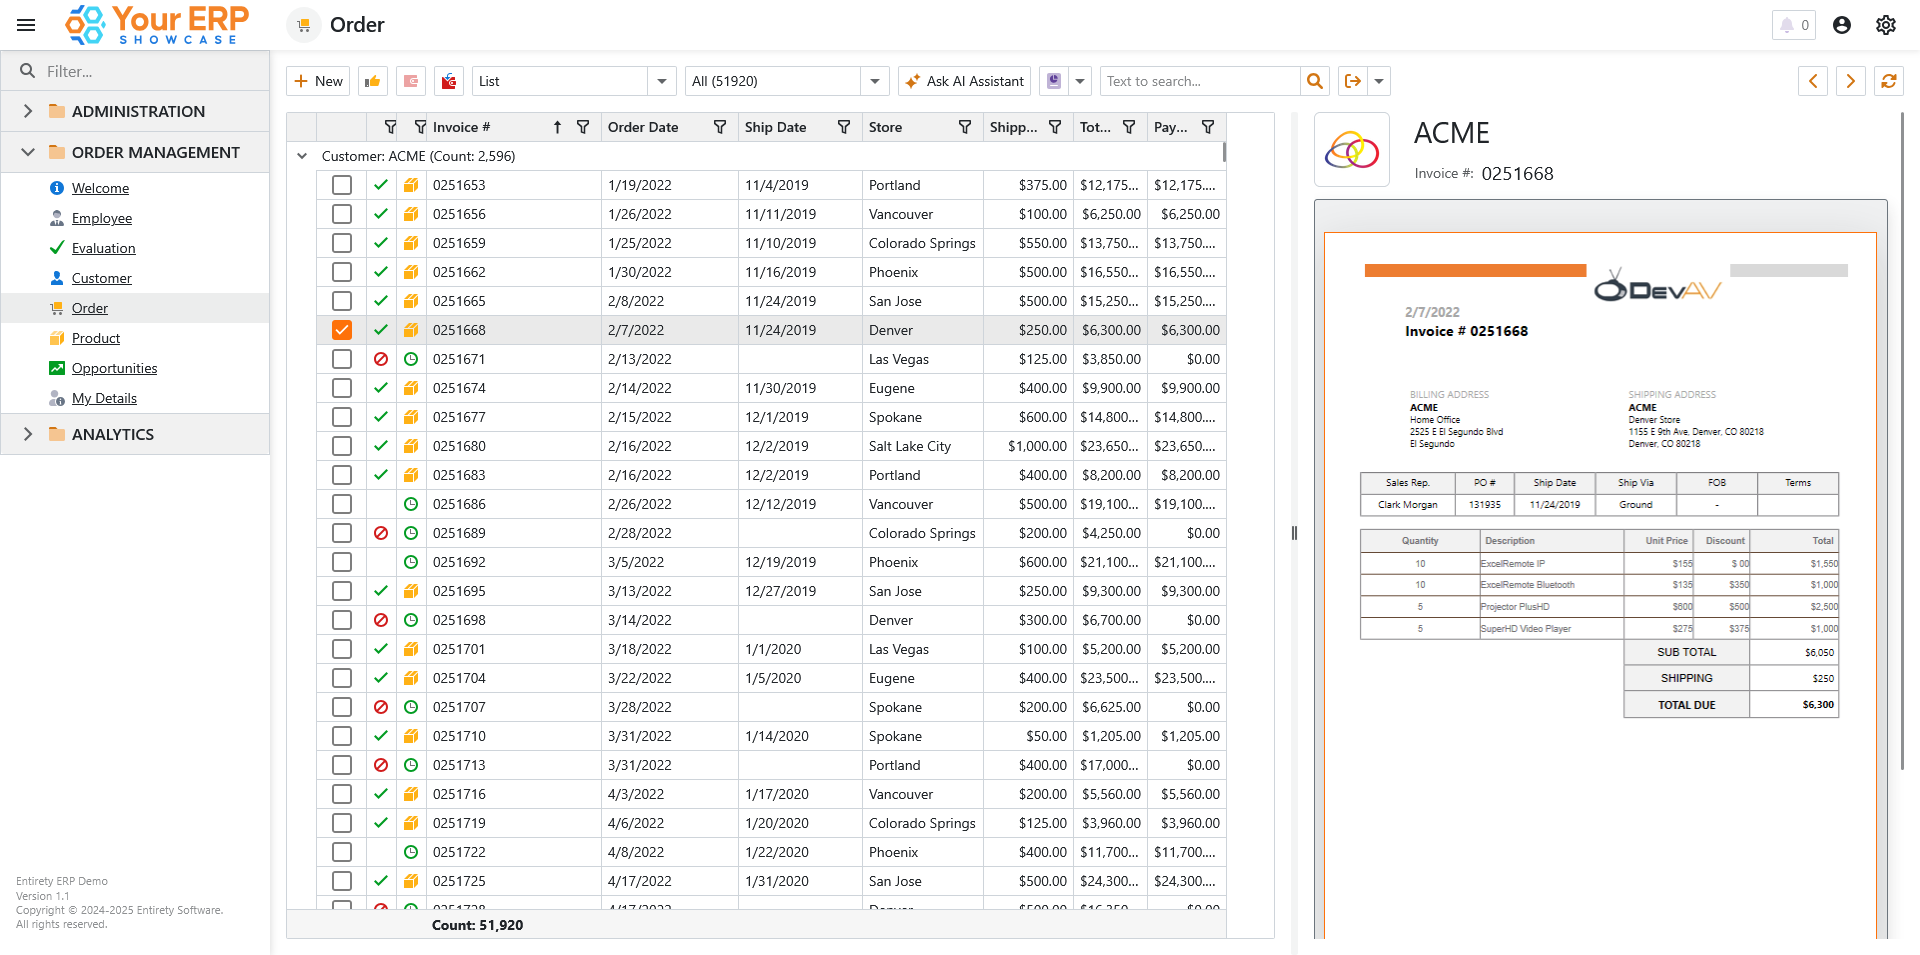Viewport: 1920px width, 955px height.
Task: Collapse the Customer: ACME group row
Action: 302,156
